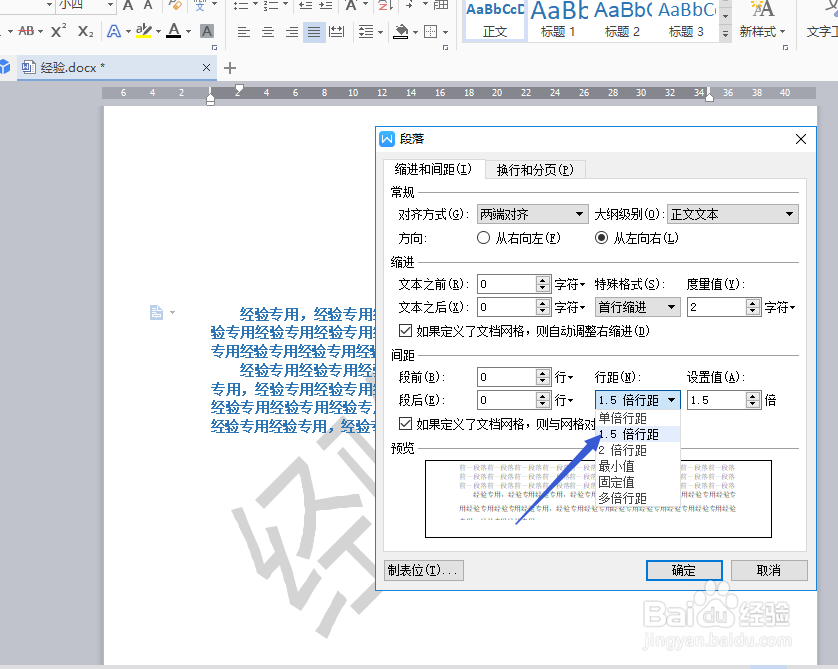838x669 pixels.
Task: Toggle auto-adjust right indent checkbox
Action: [406, 331]
